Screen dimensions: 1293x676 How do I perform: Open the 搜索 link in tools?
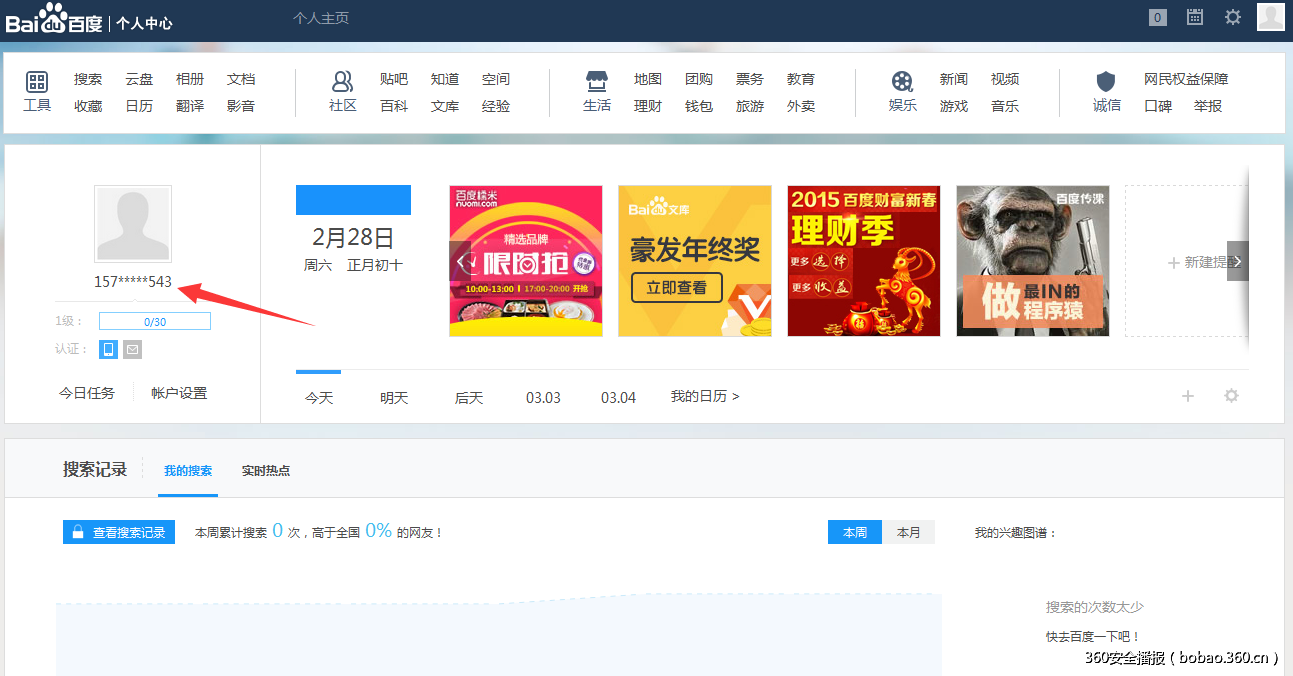[88, 79]
